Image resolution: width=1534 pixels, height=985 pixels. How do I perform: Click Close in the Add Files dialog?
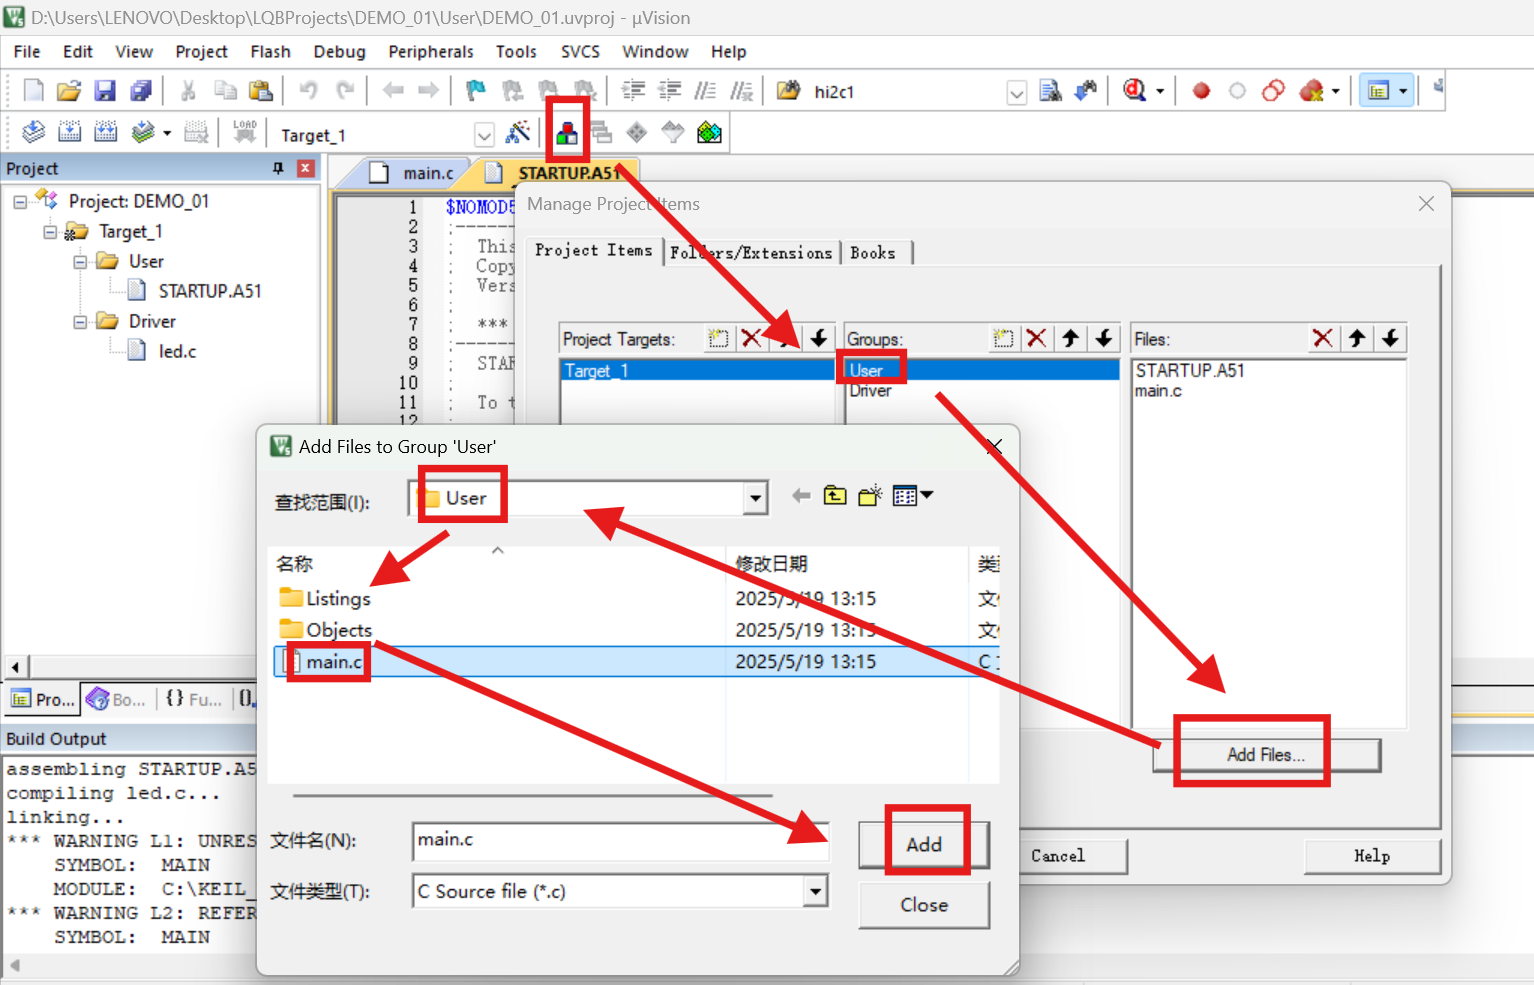point(924,905)
